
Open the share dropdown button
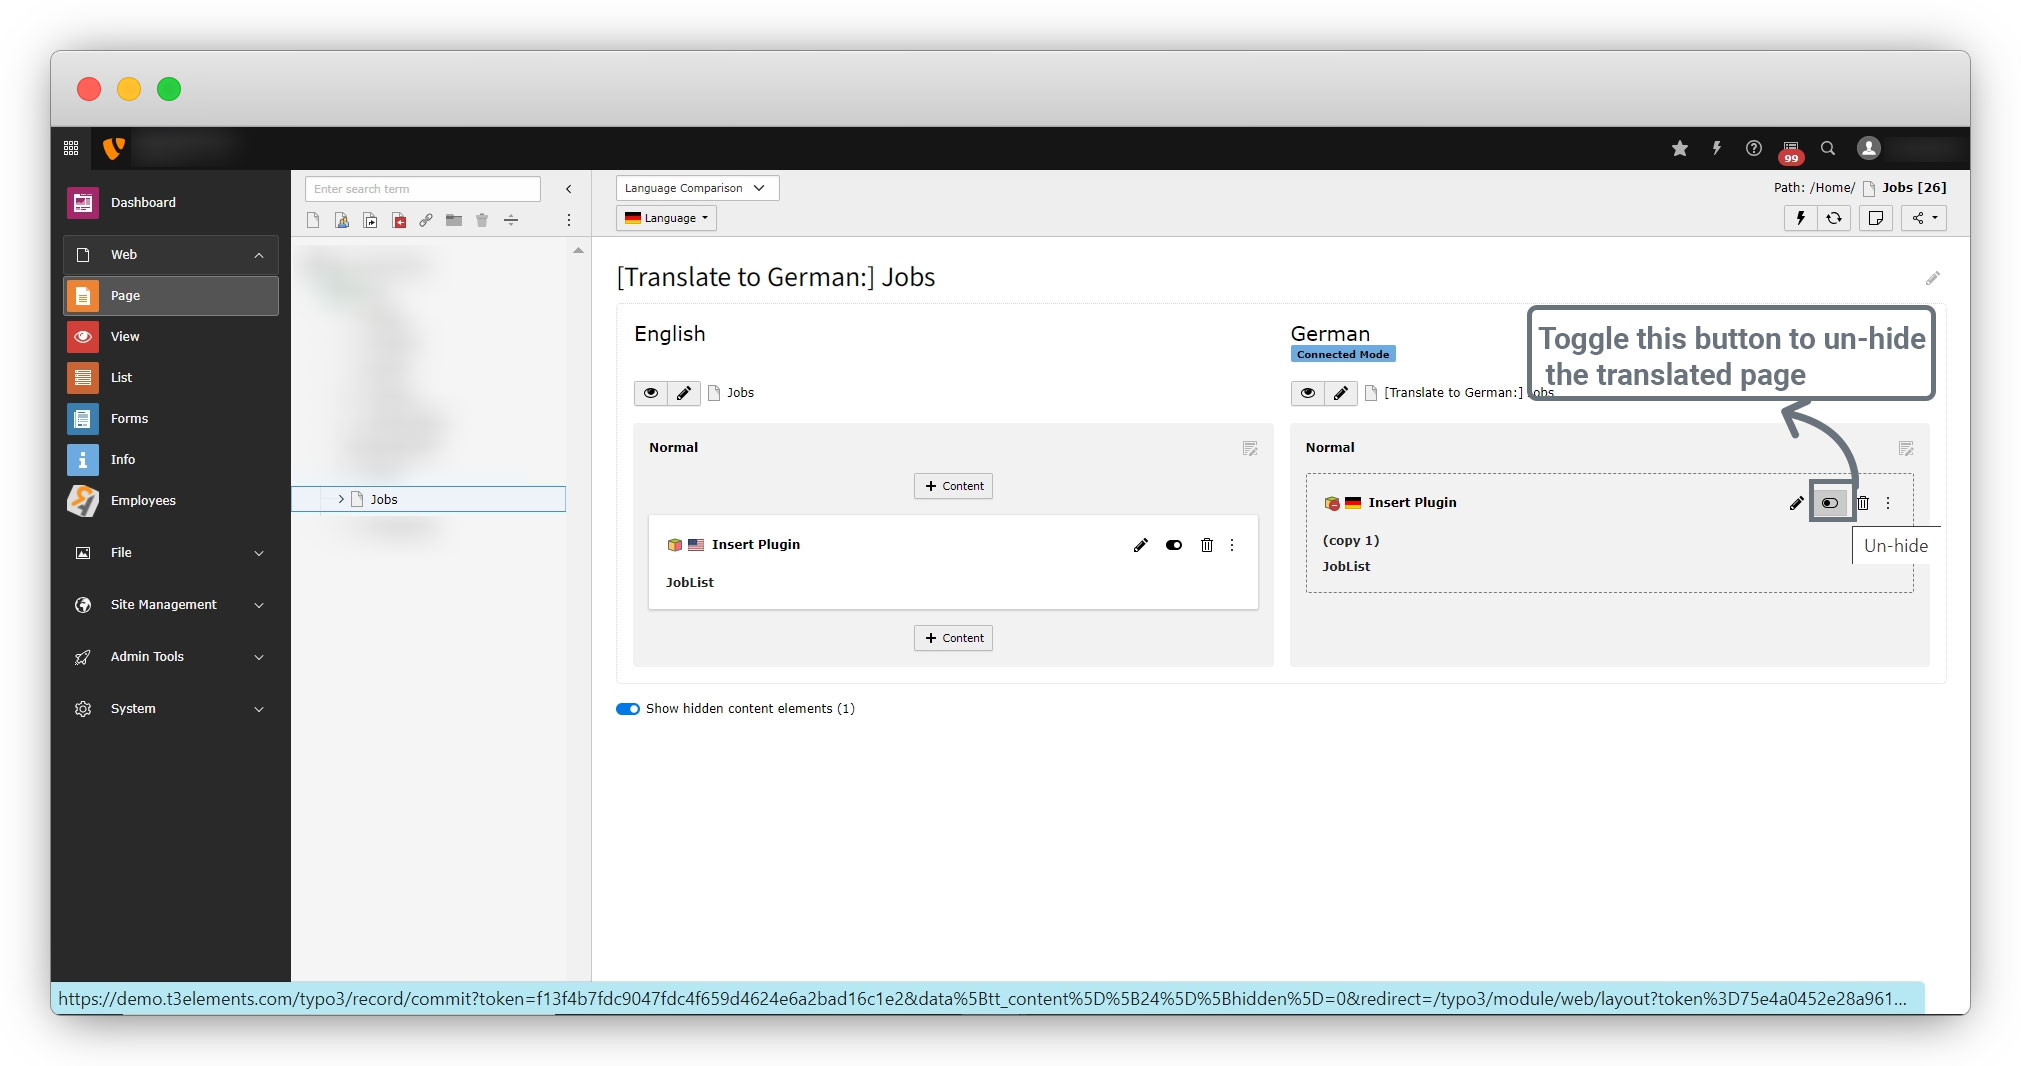point(1924,218)
